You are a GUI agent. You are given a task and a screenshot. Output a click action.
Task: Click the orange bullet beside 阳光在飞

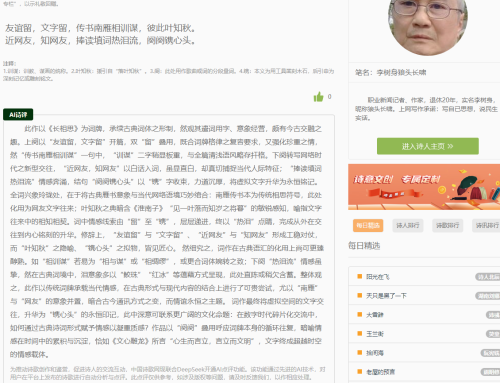360,276
